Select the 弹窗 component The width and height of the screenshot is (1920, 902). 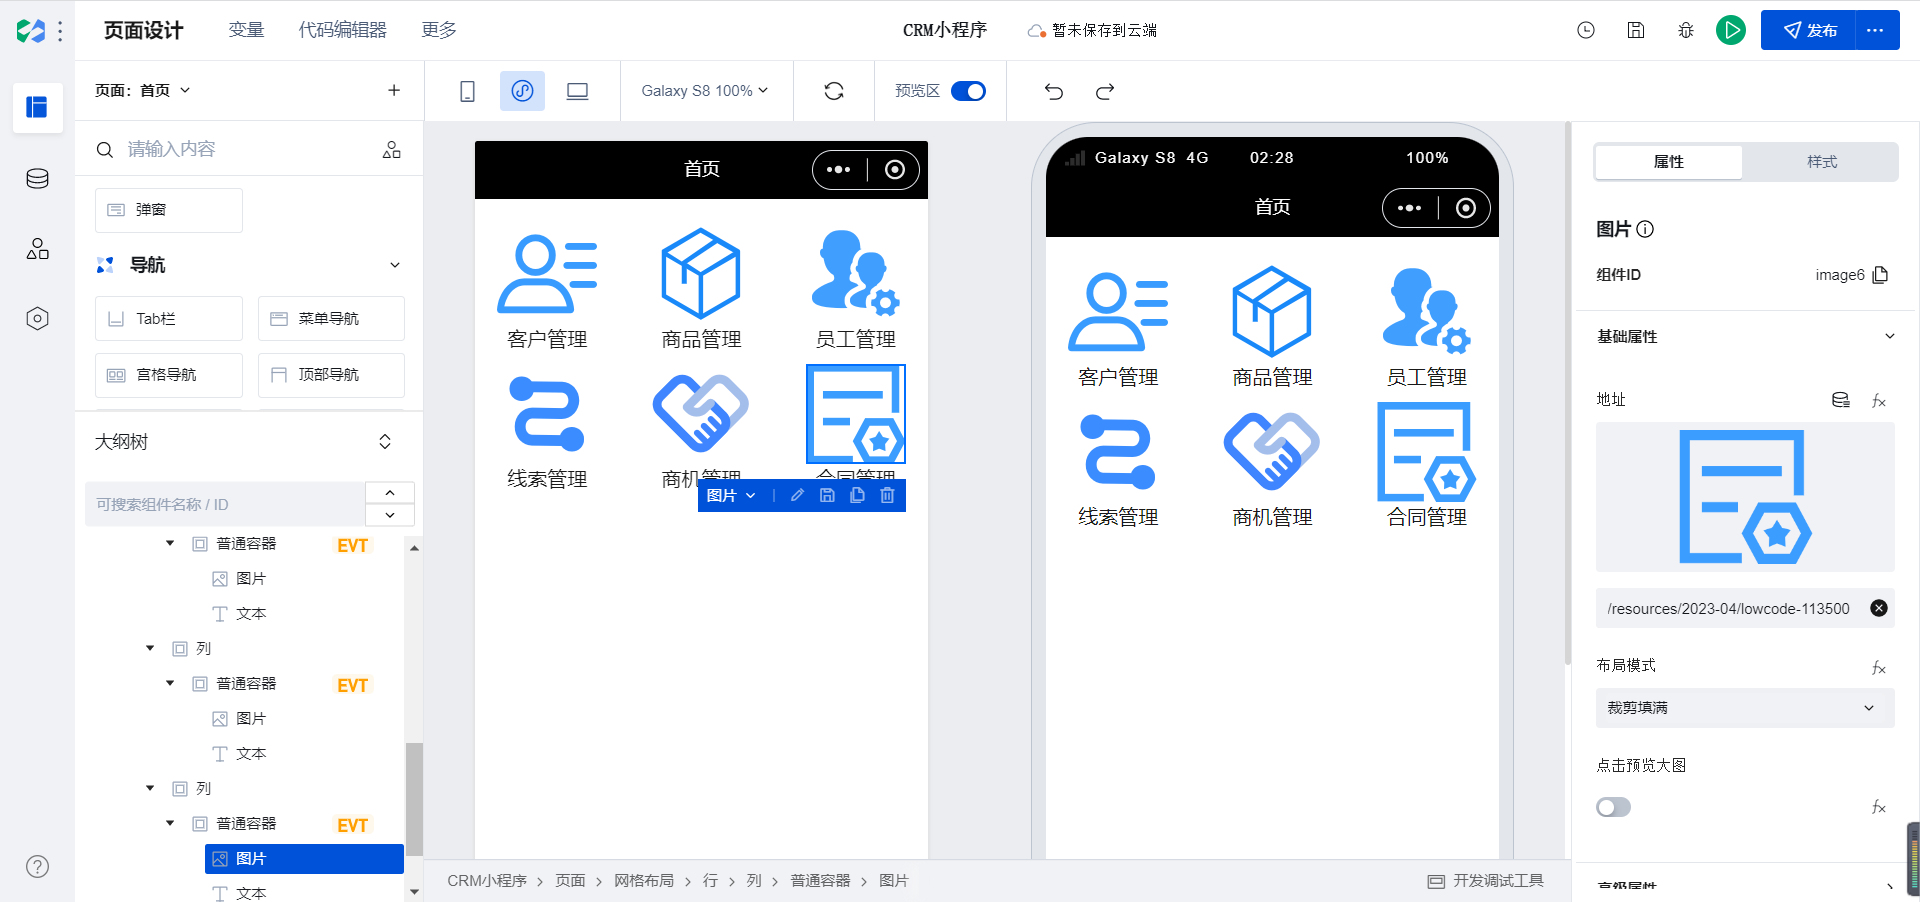coord(169,210)
